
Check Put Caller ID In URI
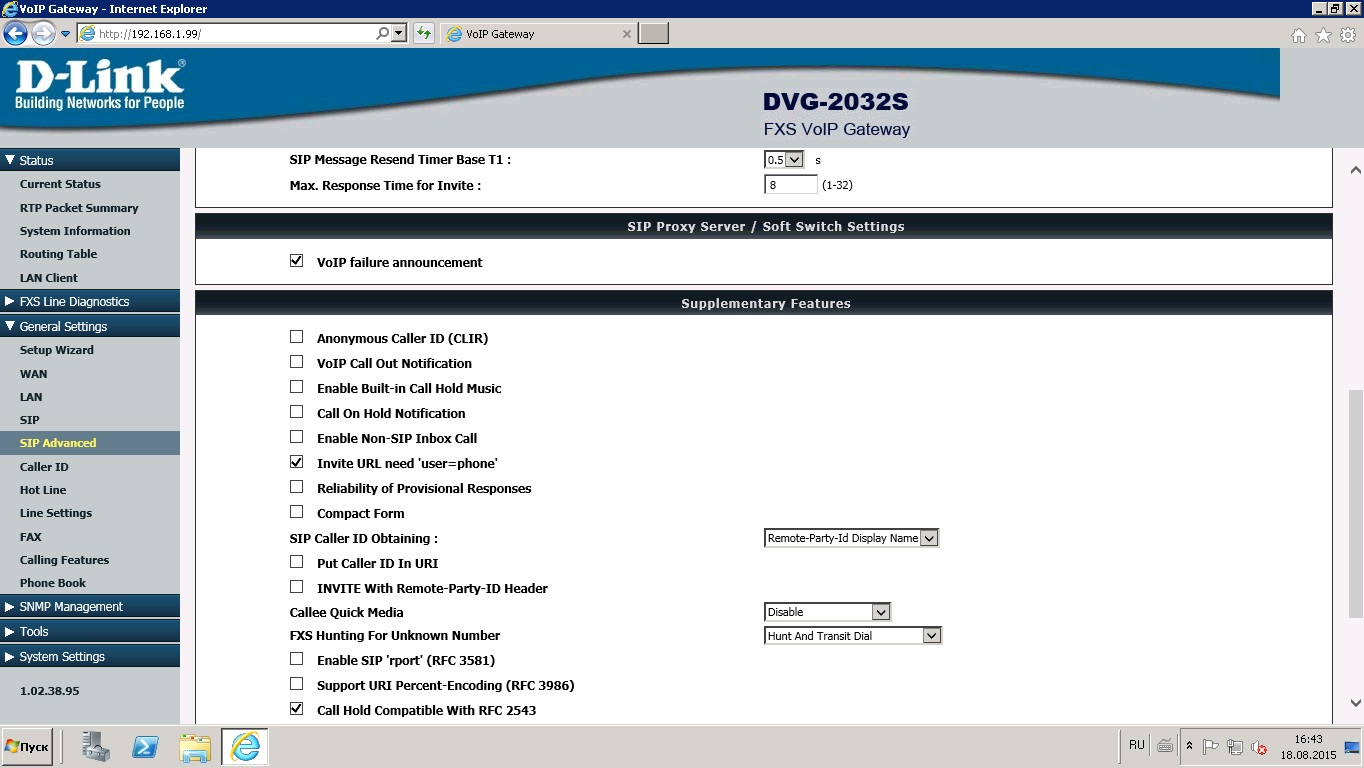(296, 562)
